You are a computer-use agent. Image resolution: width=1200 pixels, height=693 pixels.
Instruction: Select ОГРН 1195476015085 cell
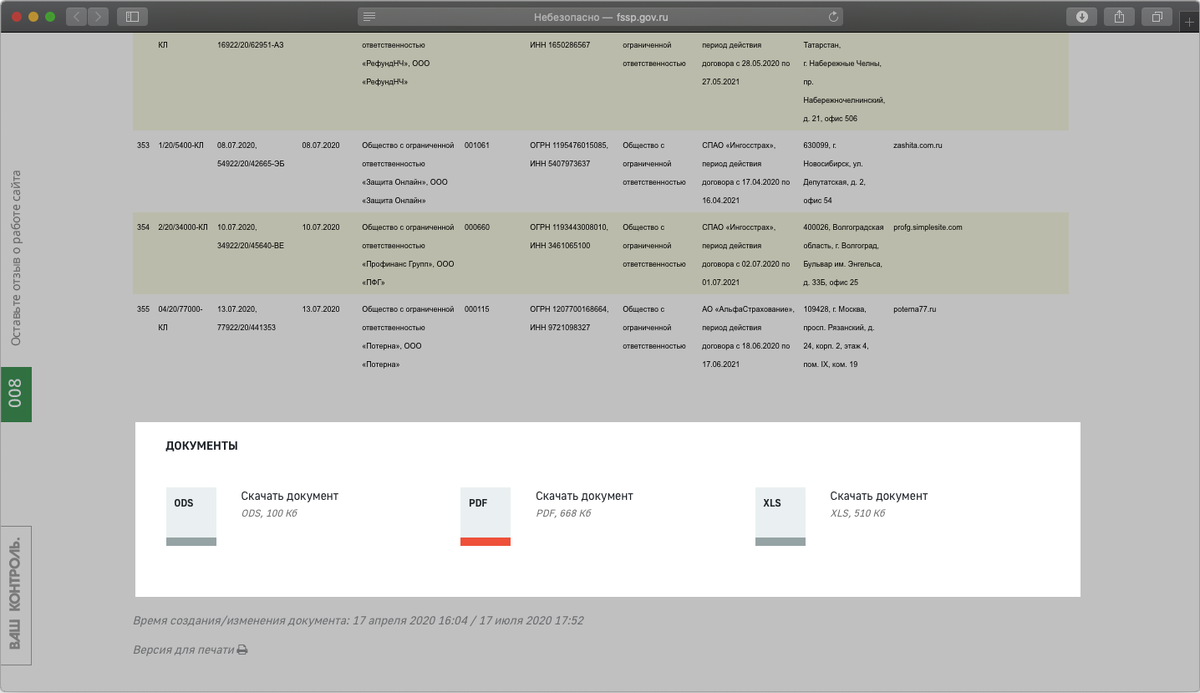click(x=569, y=145)
